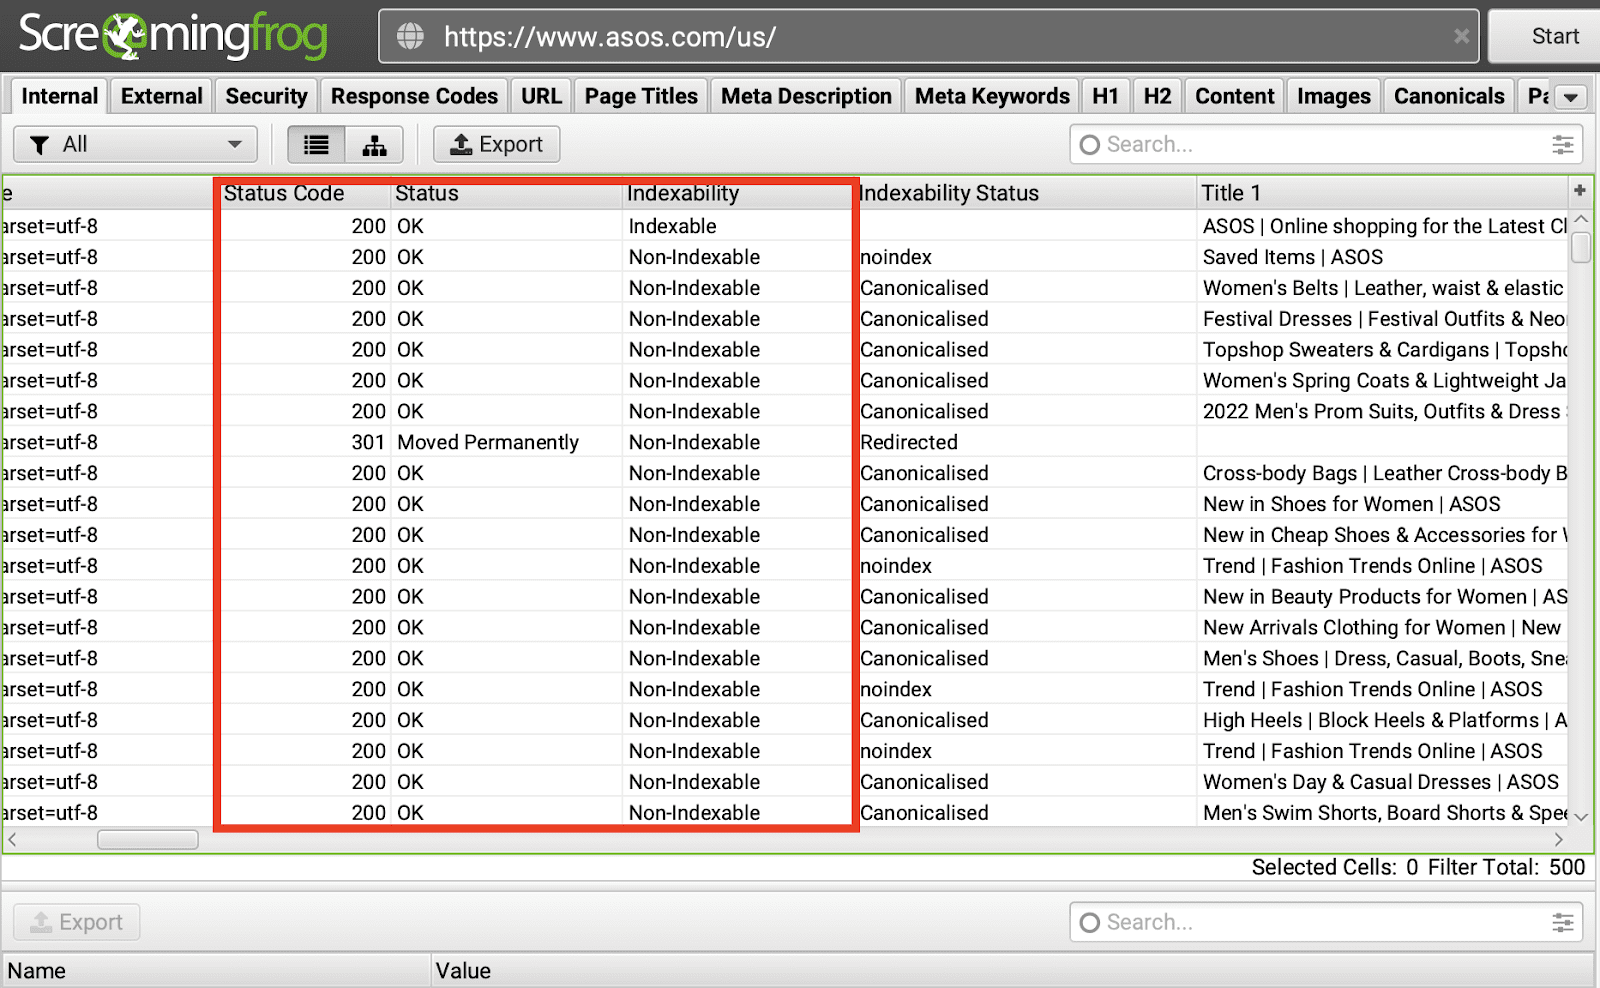Screen dimensions: 1600x988
Task: Select the Canonicals tab
Action: (1449, 96)
